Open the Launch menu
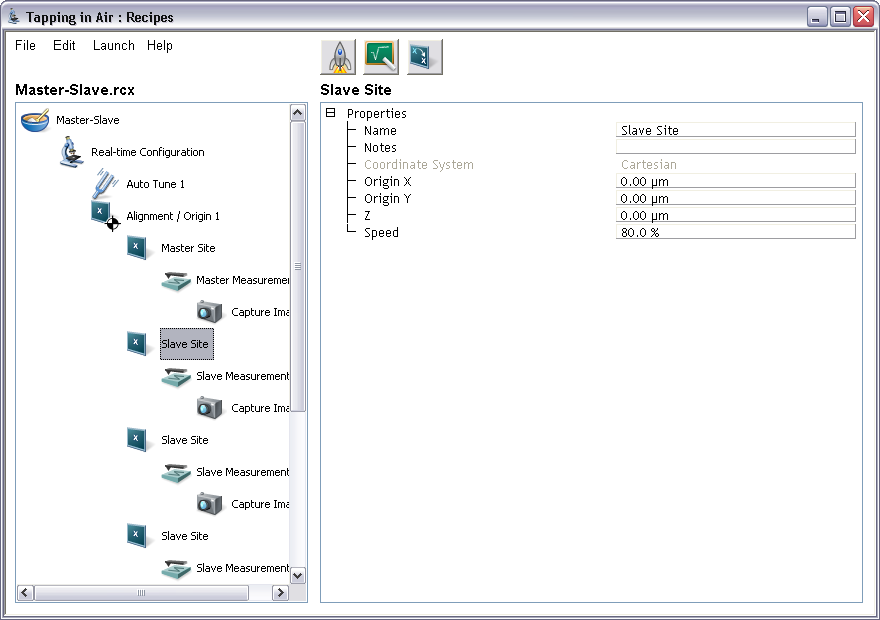The width and height of the screenshot is (880, 620). point(113,46)
